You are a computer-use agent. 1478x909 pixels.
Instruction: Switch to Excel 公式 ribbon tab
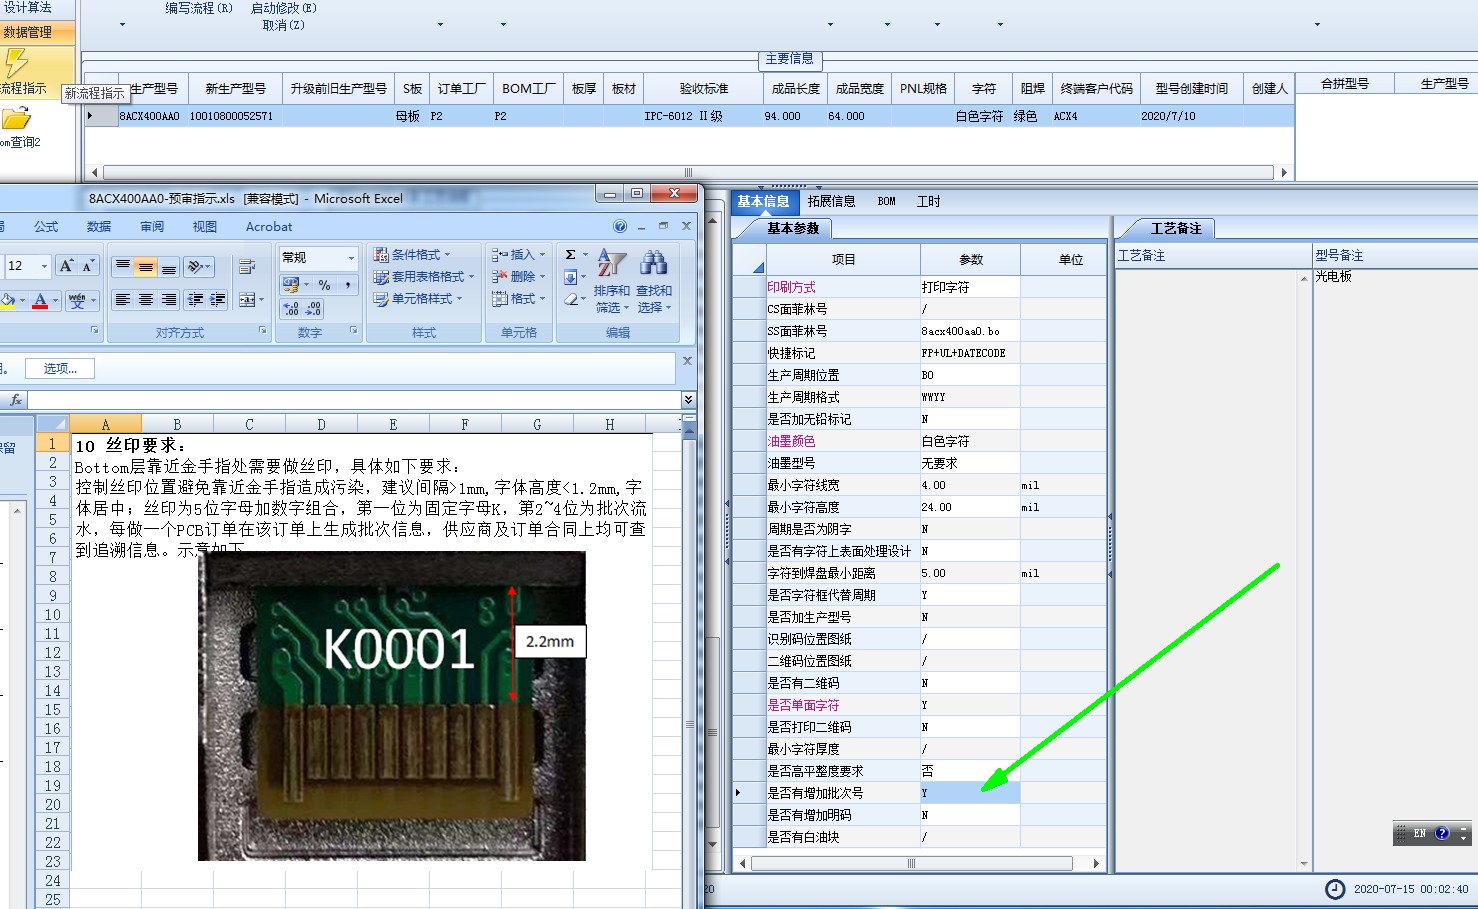pyautogui.click(x=46, y=227)
